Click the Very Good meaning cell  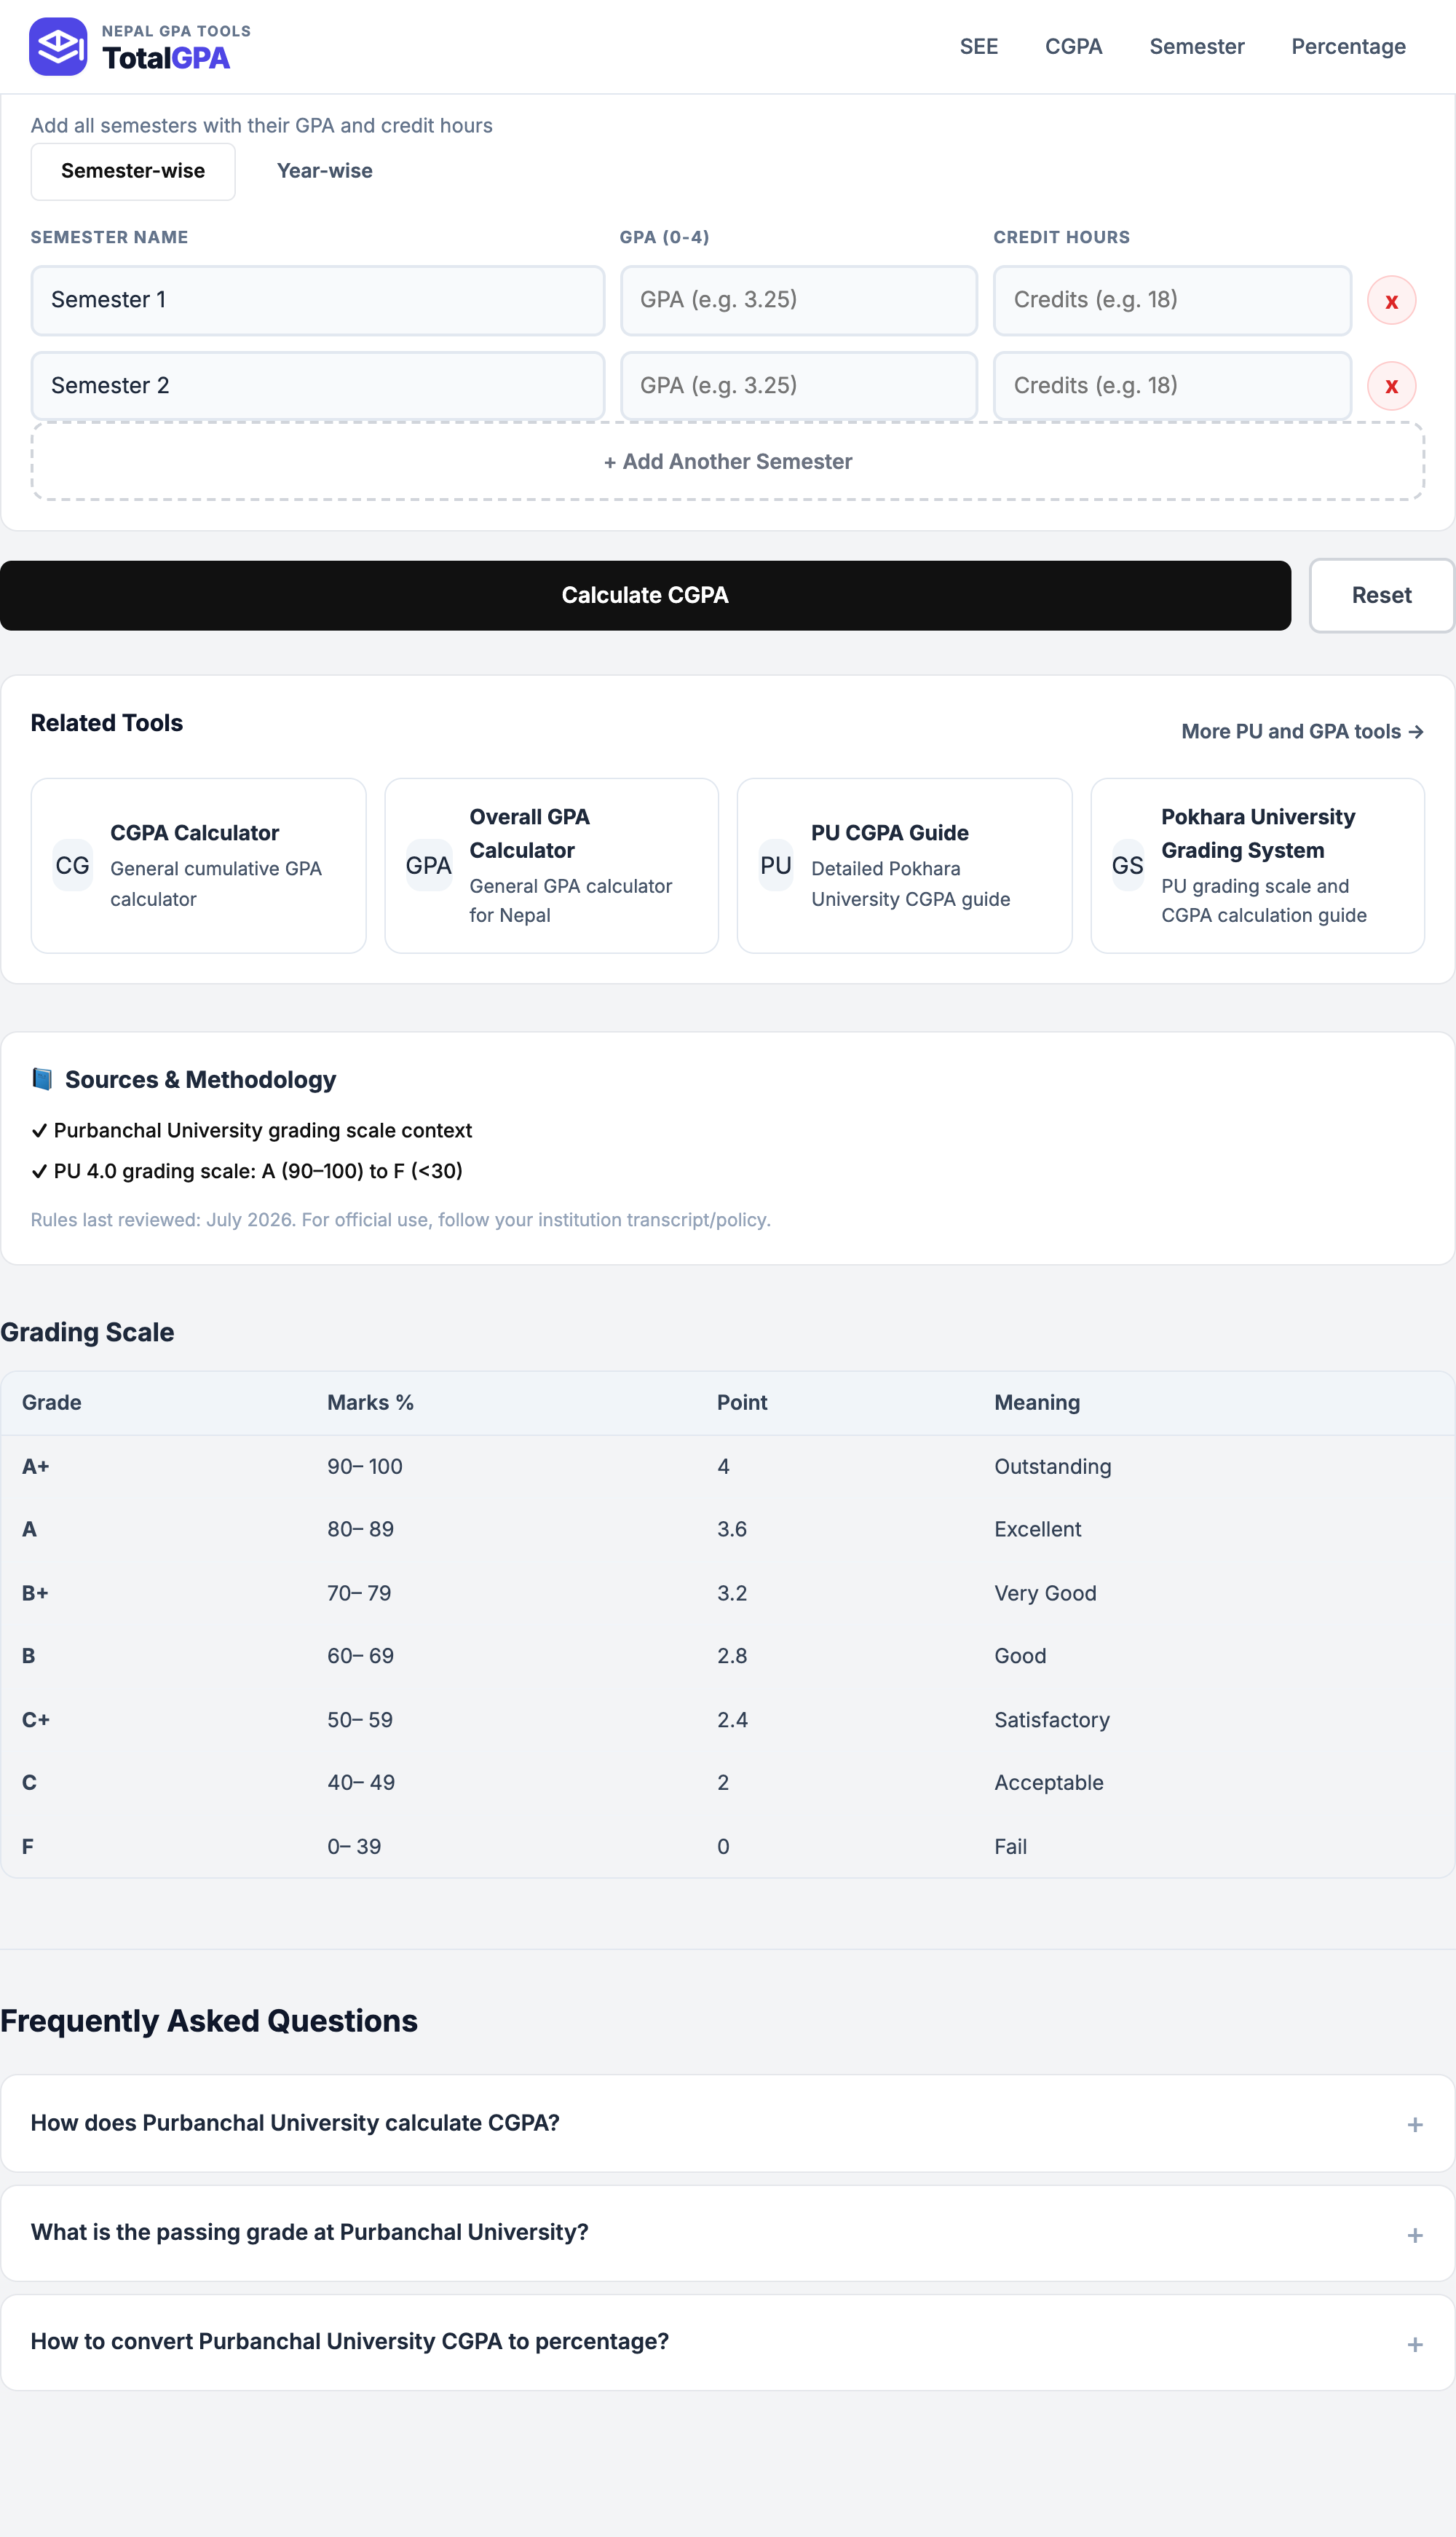1045,1593
